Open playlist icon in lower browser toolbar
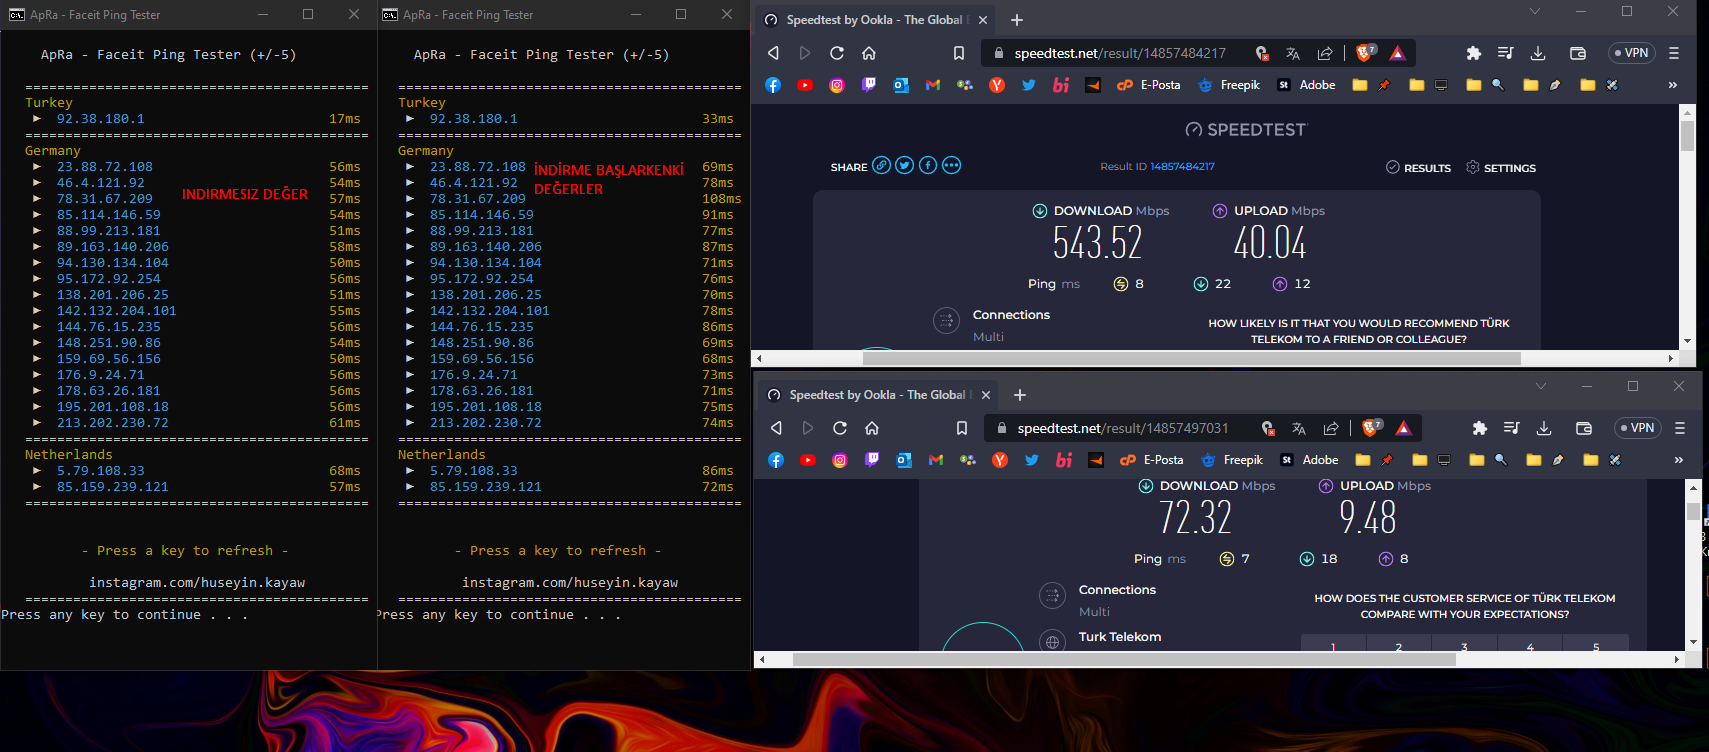 pyautogui.click(x=1512, y=428)
